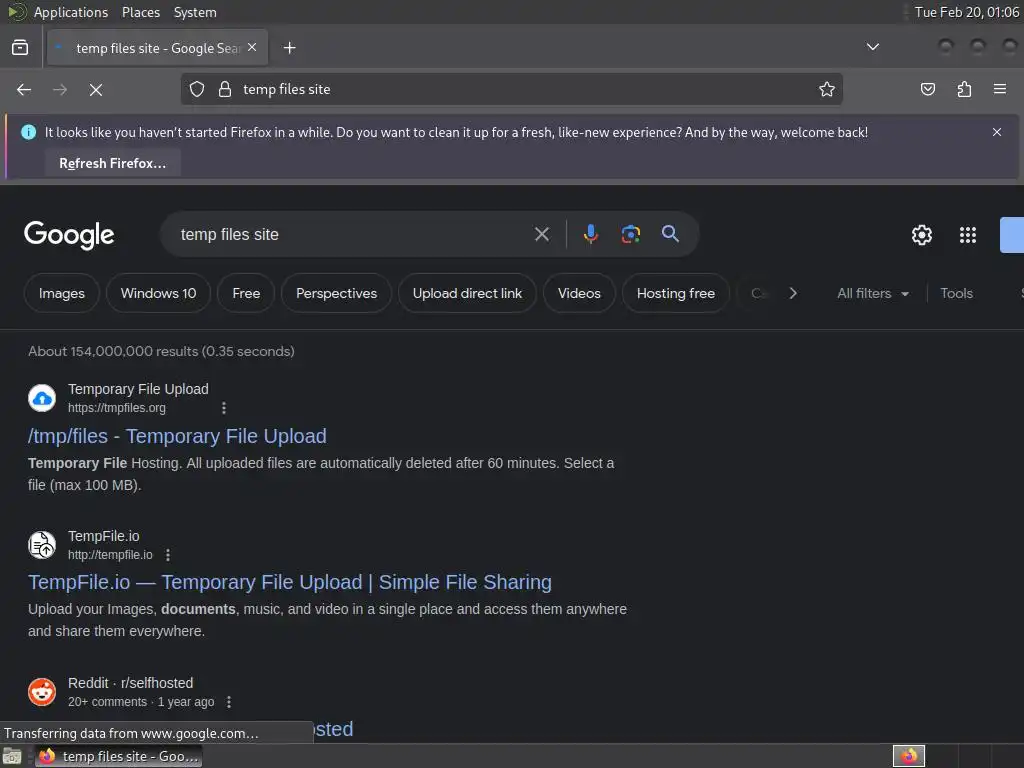Filter results by Images

point(62,293)
